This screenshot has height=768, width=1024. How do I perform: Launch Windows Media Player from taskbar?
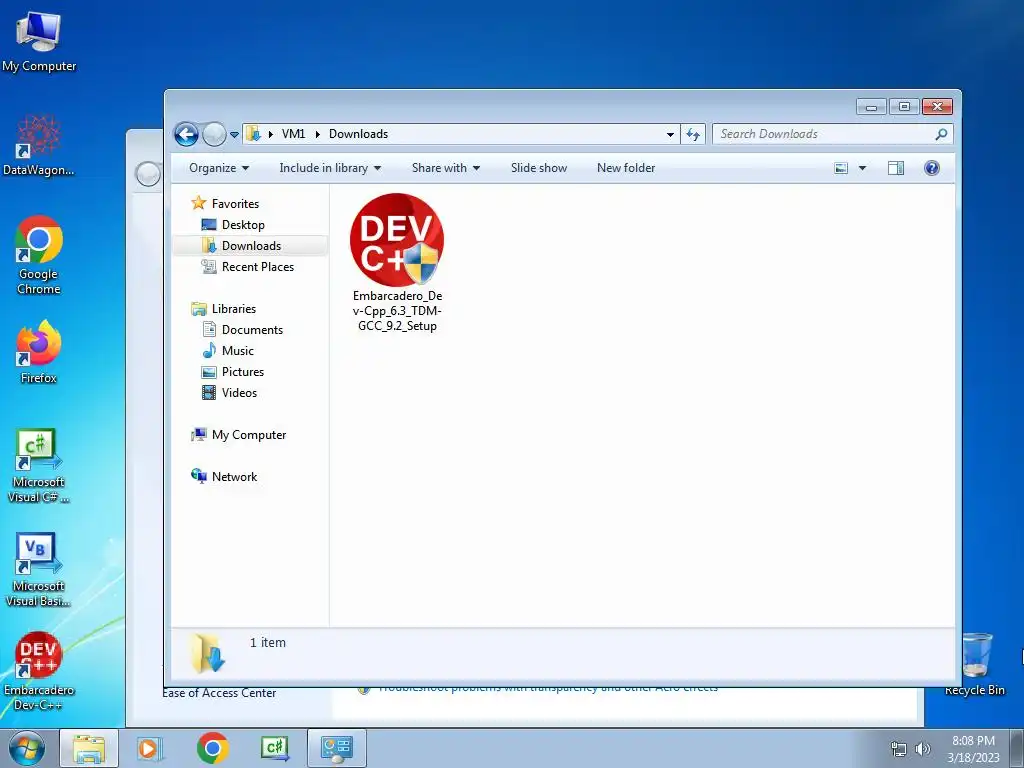tap(150, 748)
